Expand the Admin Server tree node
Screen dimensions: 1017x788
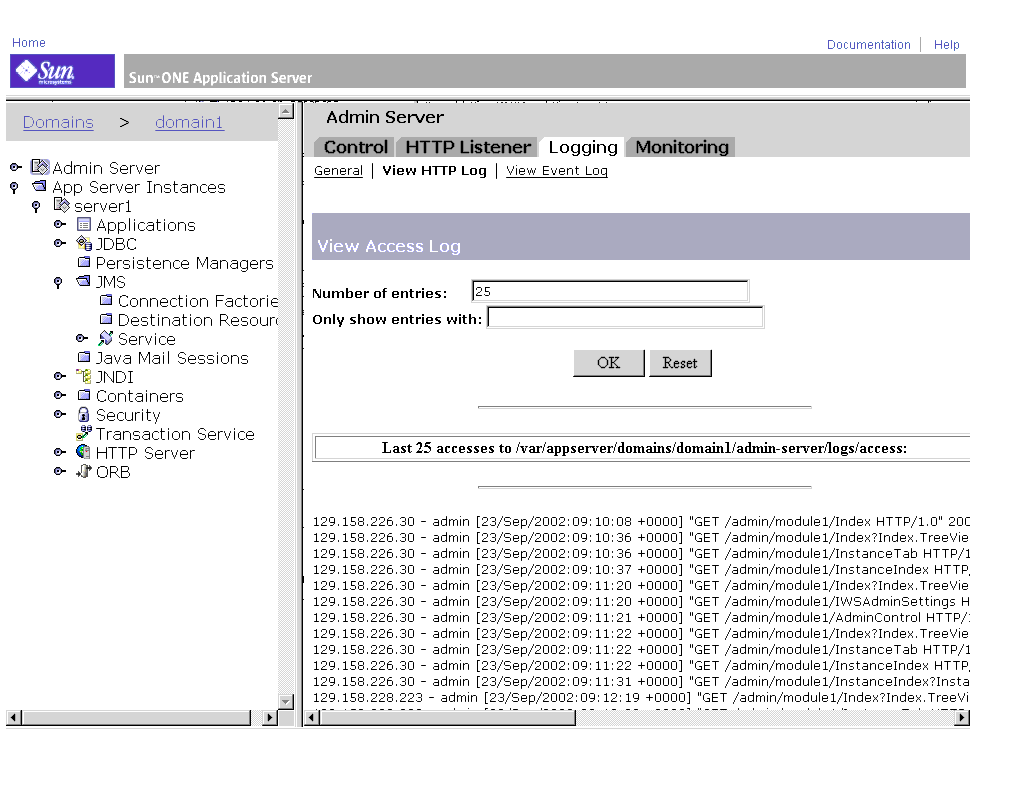[16, 167]
